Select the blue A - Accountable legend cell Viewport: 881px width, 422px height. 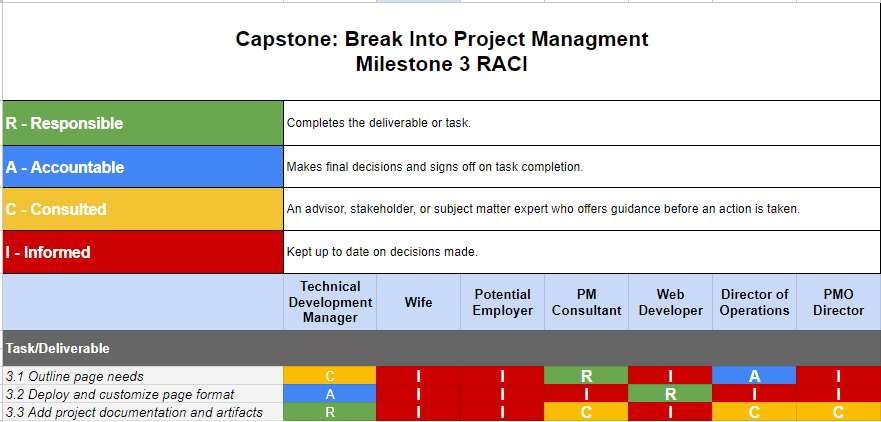(143, 167)
